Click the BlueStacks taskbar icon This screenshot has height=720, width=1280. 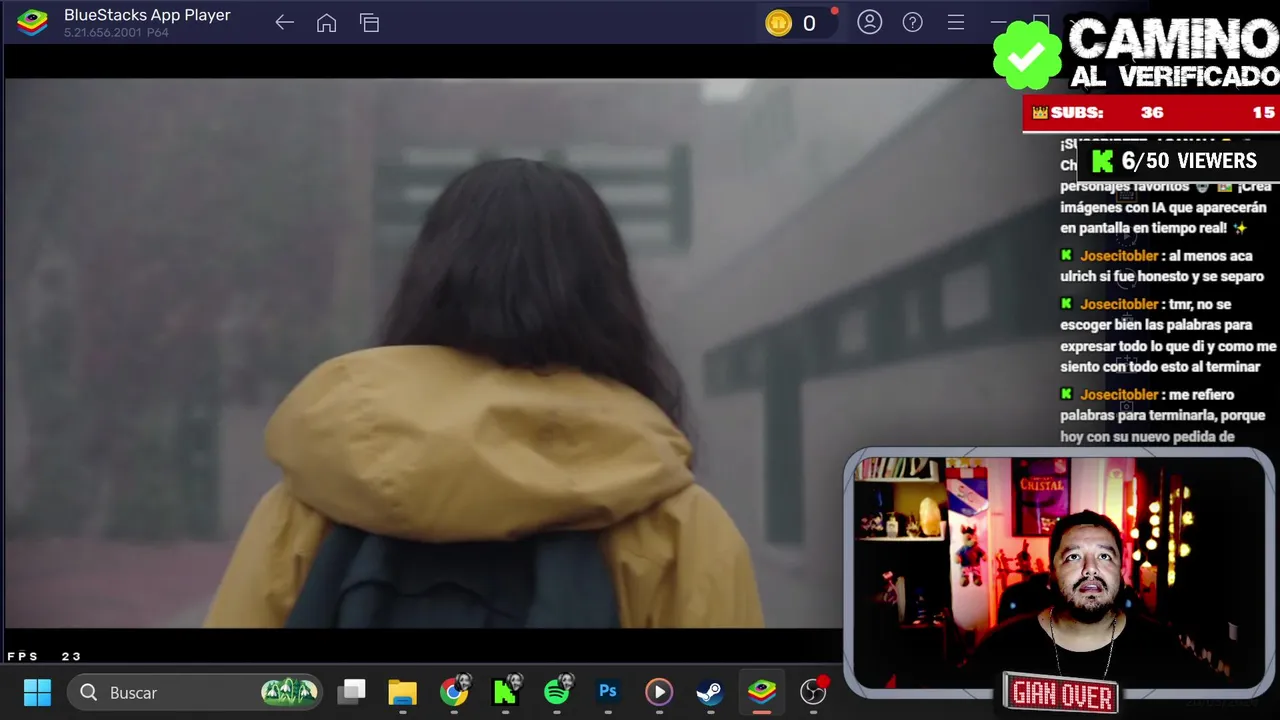762,692
